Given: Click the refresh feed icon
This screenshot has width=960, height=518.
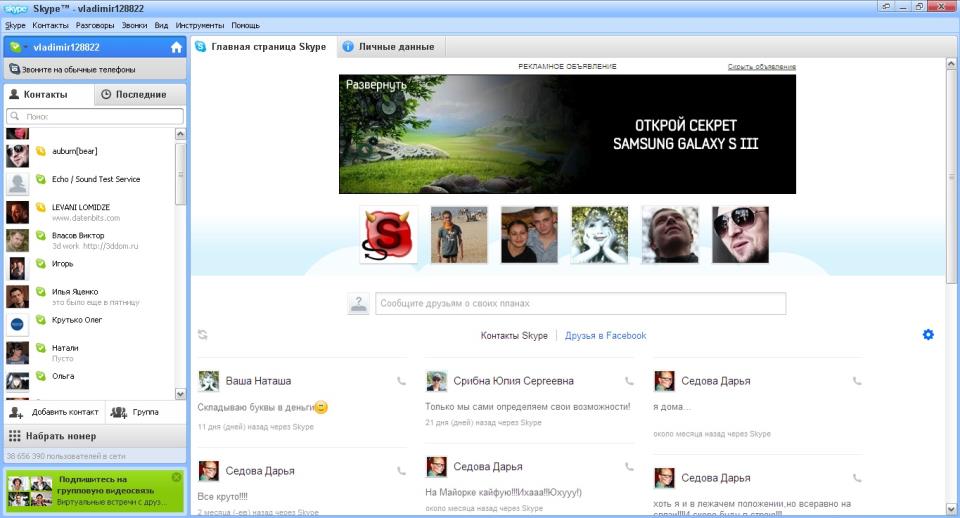Looking at the screenshot, I should tap(203, 334).
